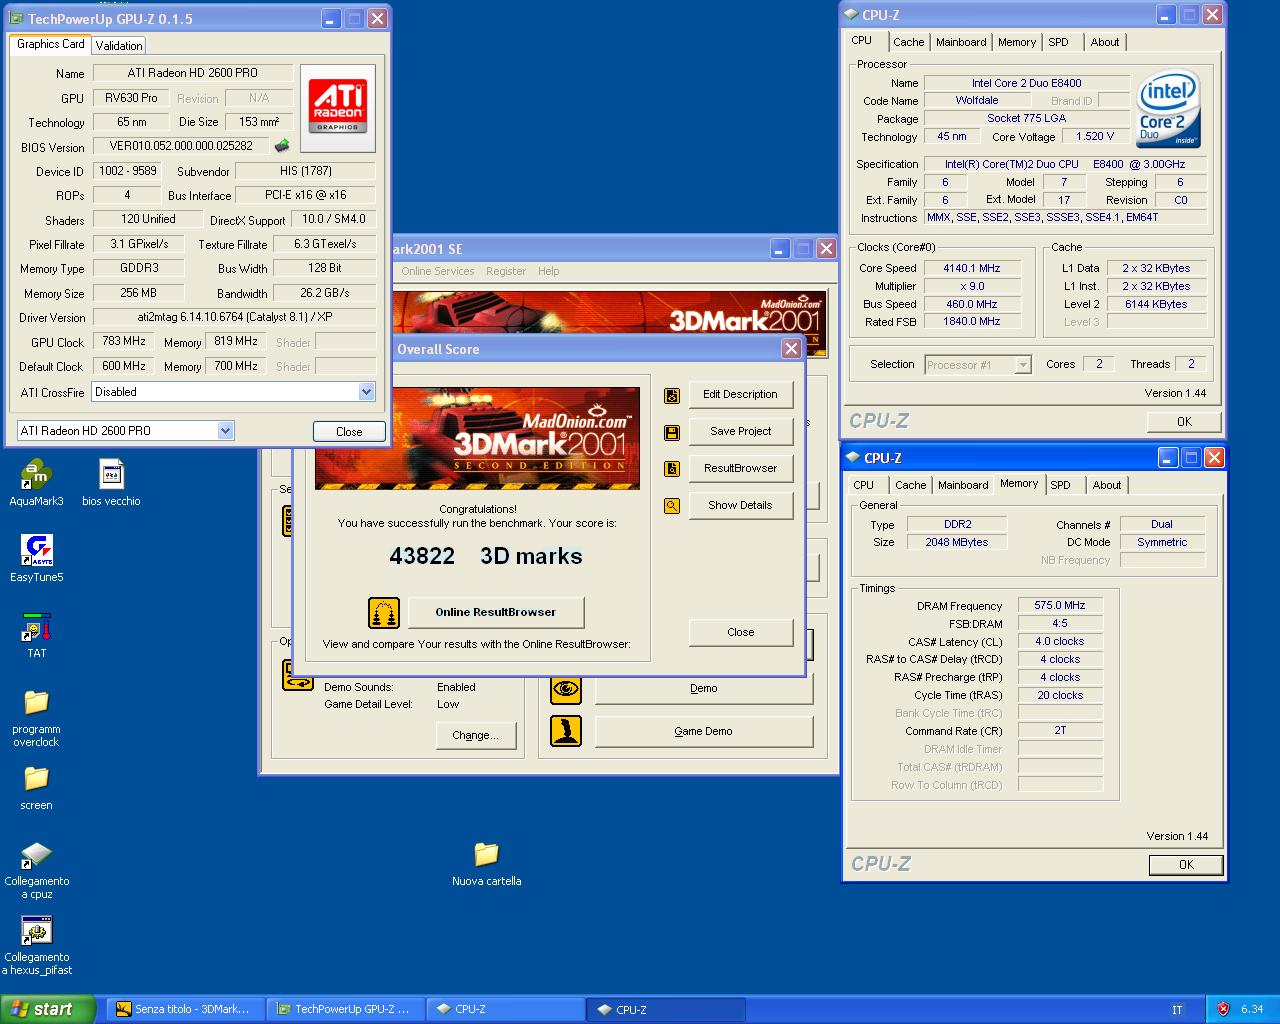
Task: Switch to CPU tab in lower CPU-Z
Action: pos(864,485)
